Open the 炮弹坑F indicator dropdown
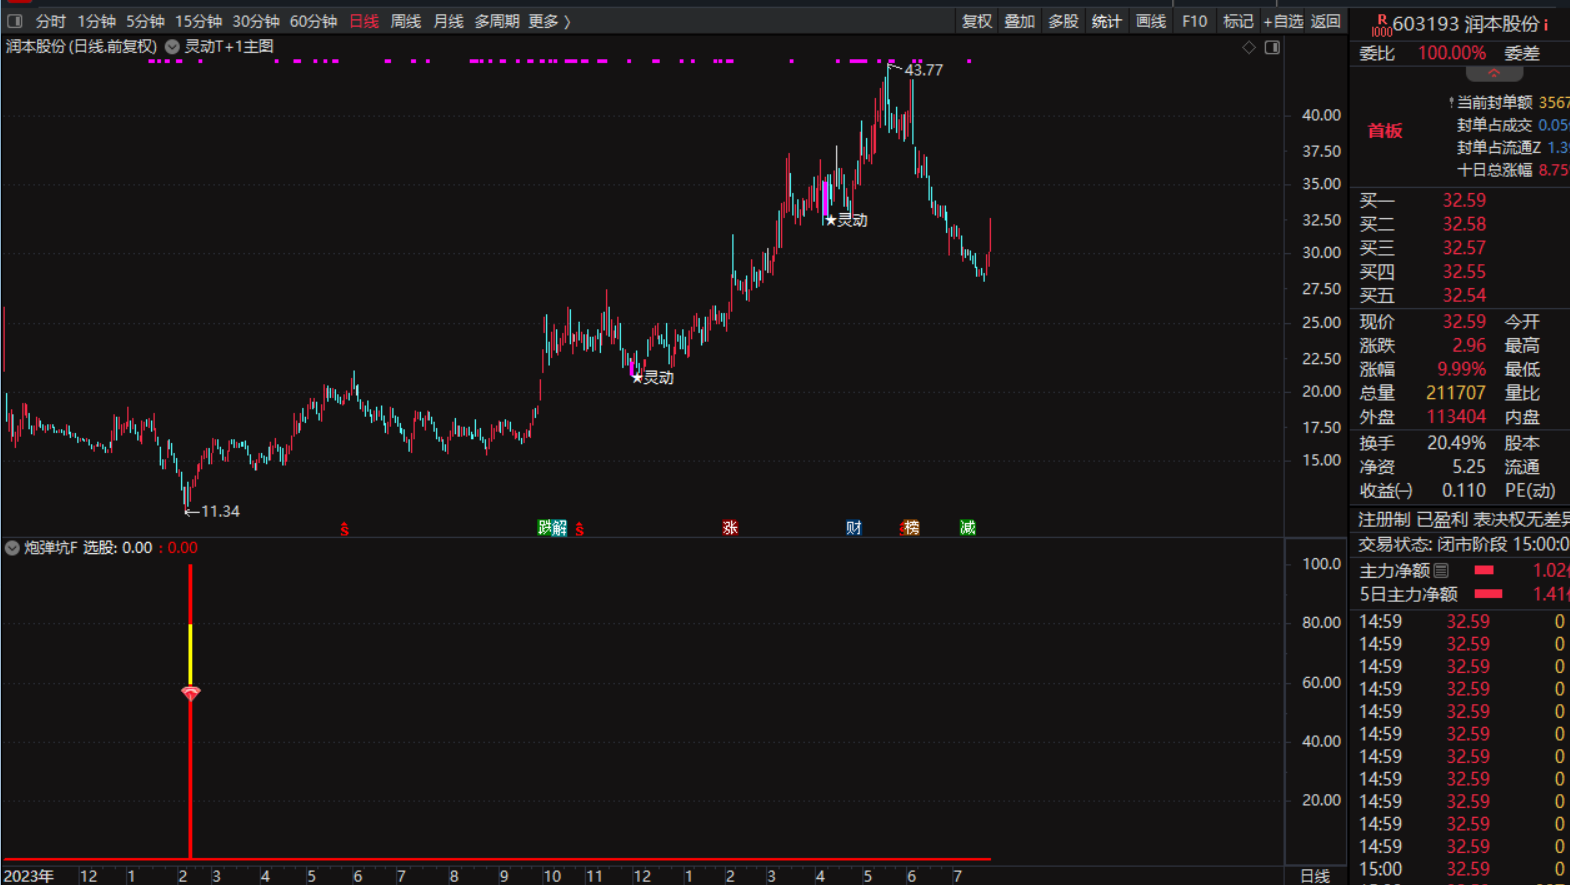Image resolution: width=1570 pixels, height=885 pixels. coord(12,548)
